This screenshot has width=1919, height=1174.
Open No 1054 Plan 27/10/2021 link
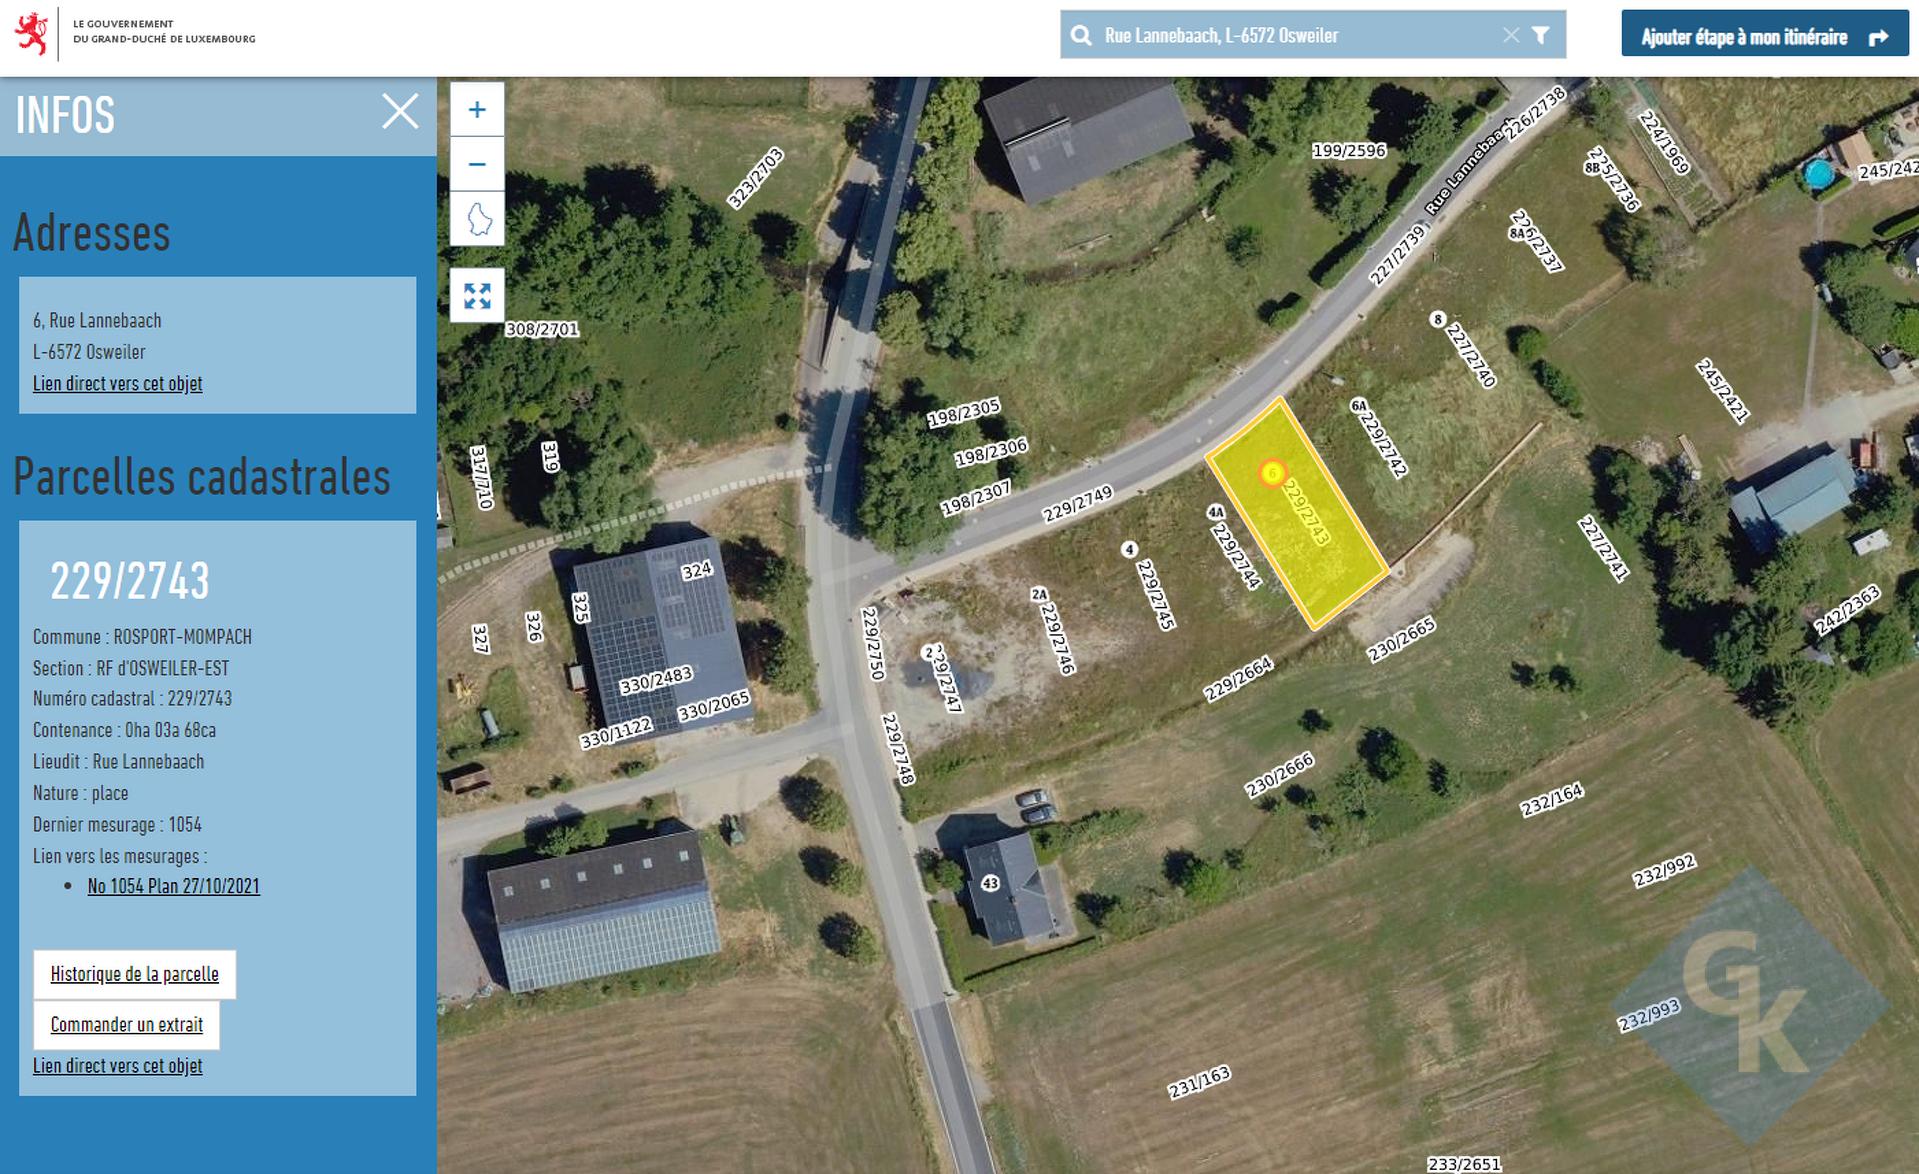click(173, 886)
